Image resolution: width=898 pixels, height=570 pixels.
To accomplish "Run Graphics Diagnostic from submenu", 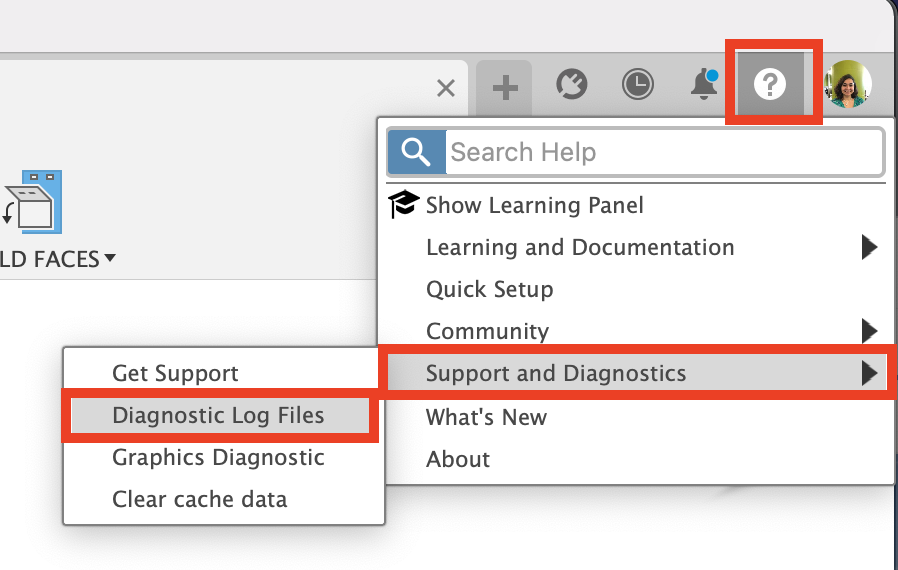I will click(x=218, y=457).
